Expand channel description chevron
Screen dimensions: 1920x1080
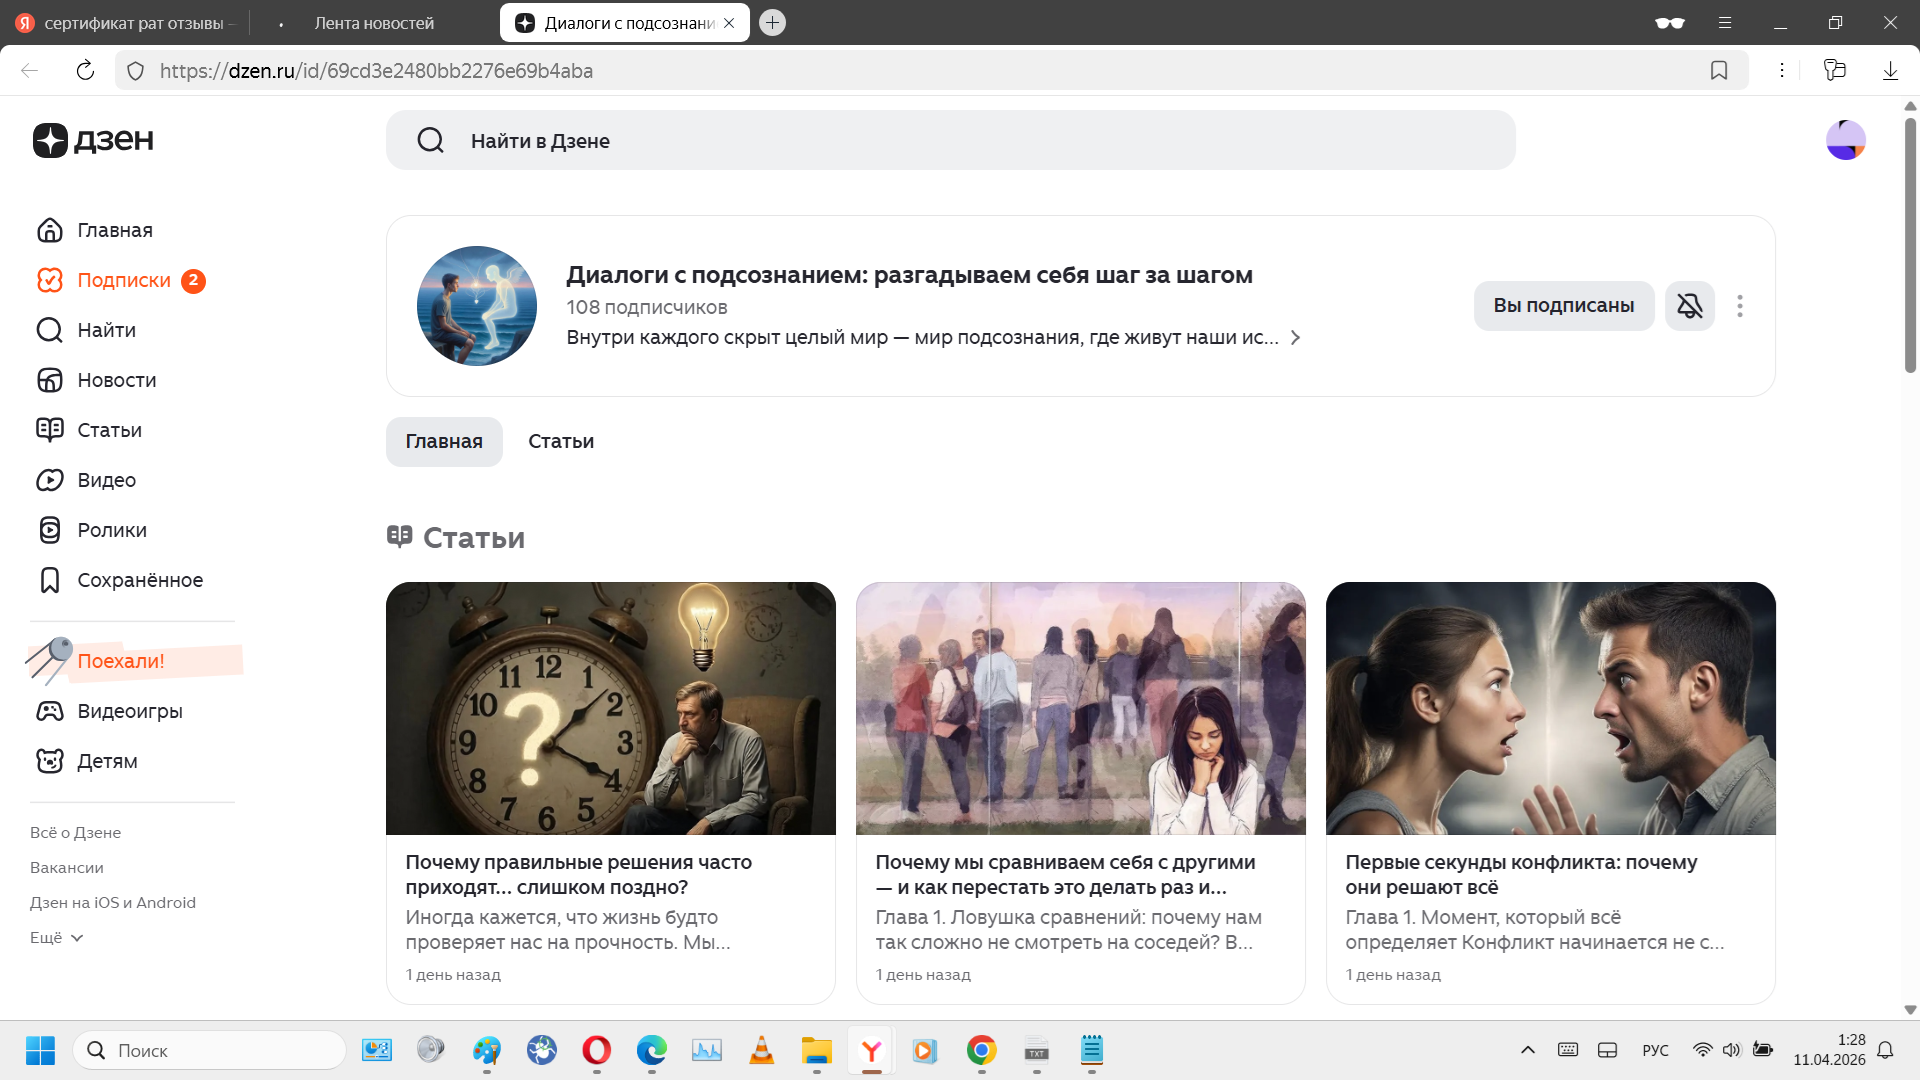tap(1295, 338)
